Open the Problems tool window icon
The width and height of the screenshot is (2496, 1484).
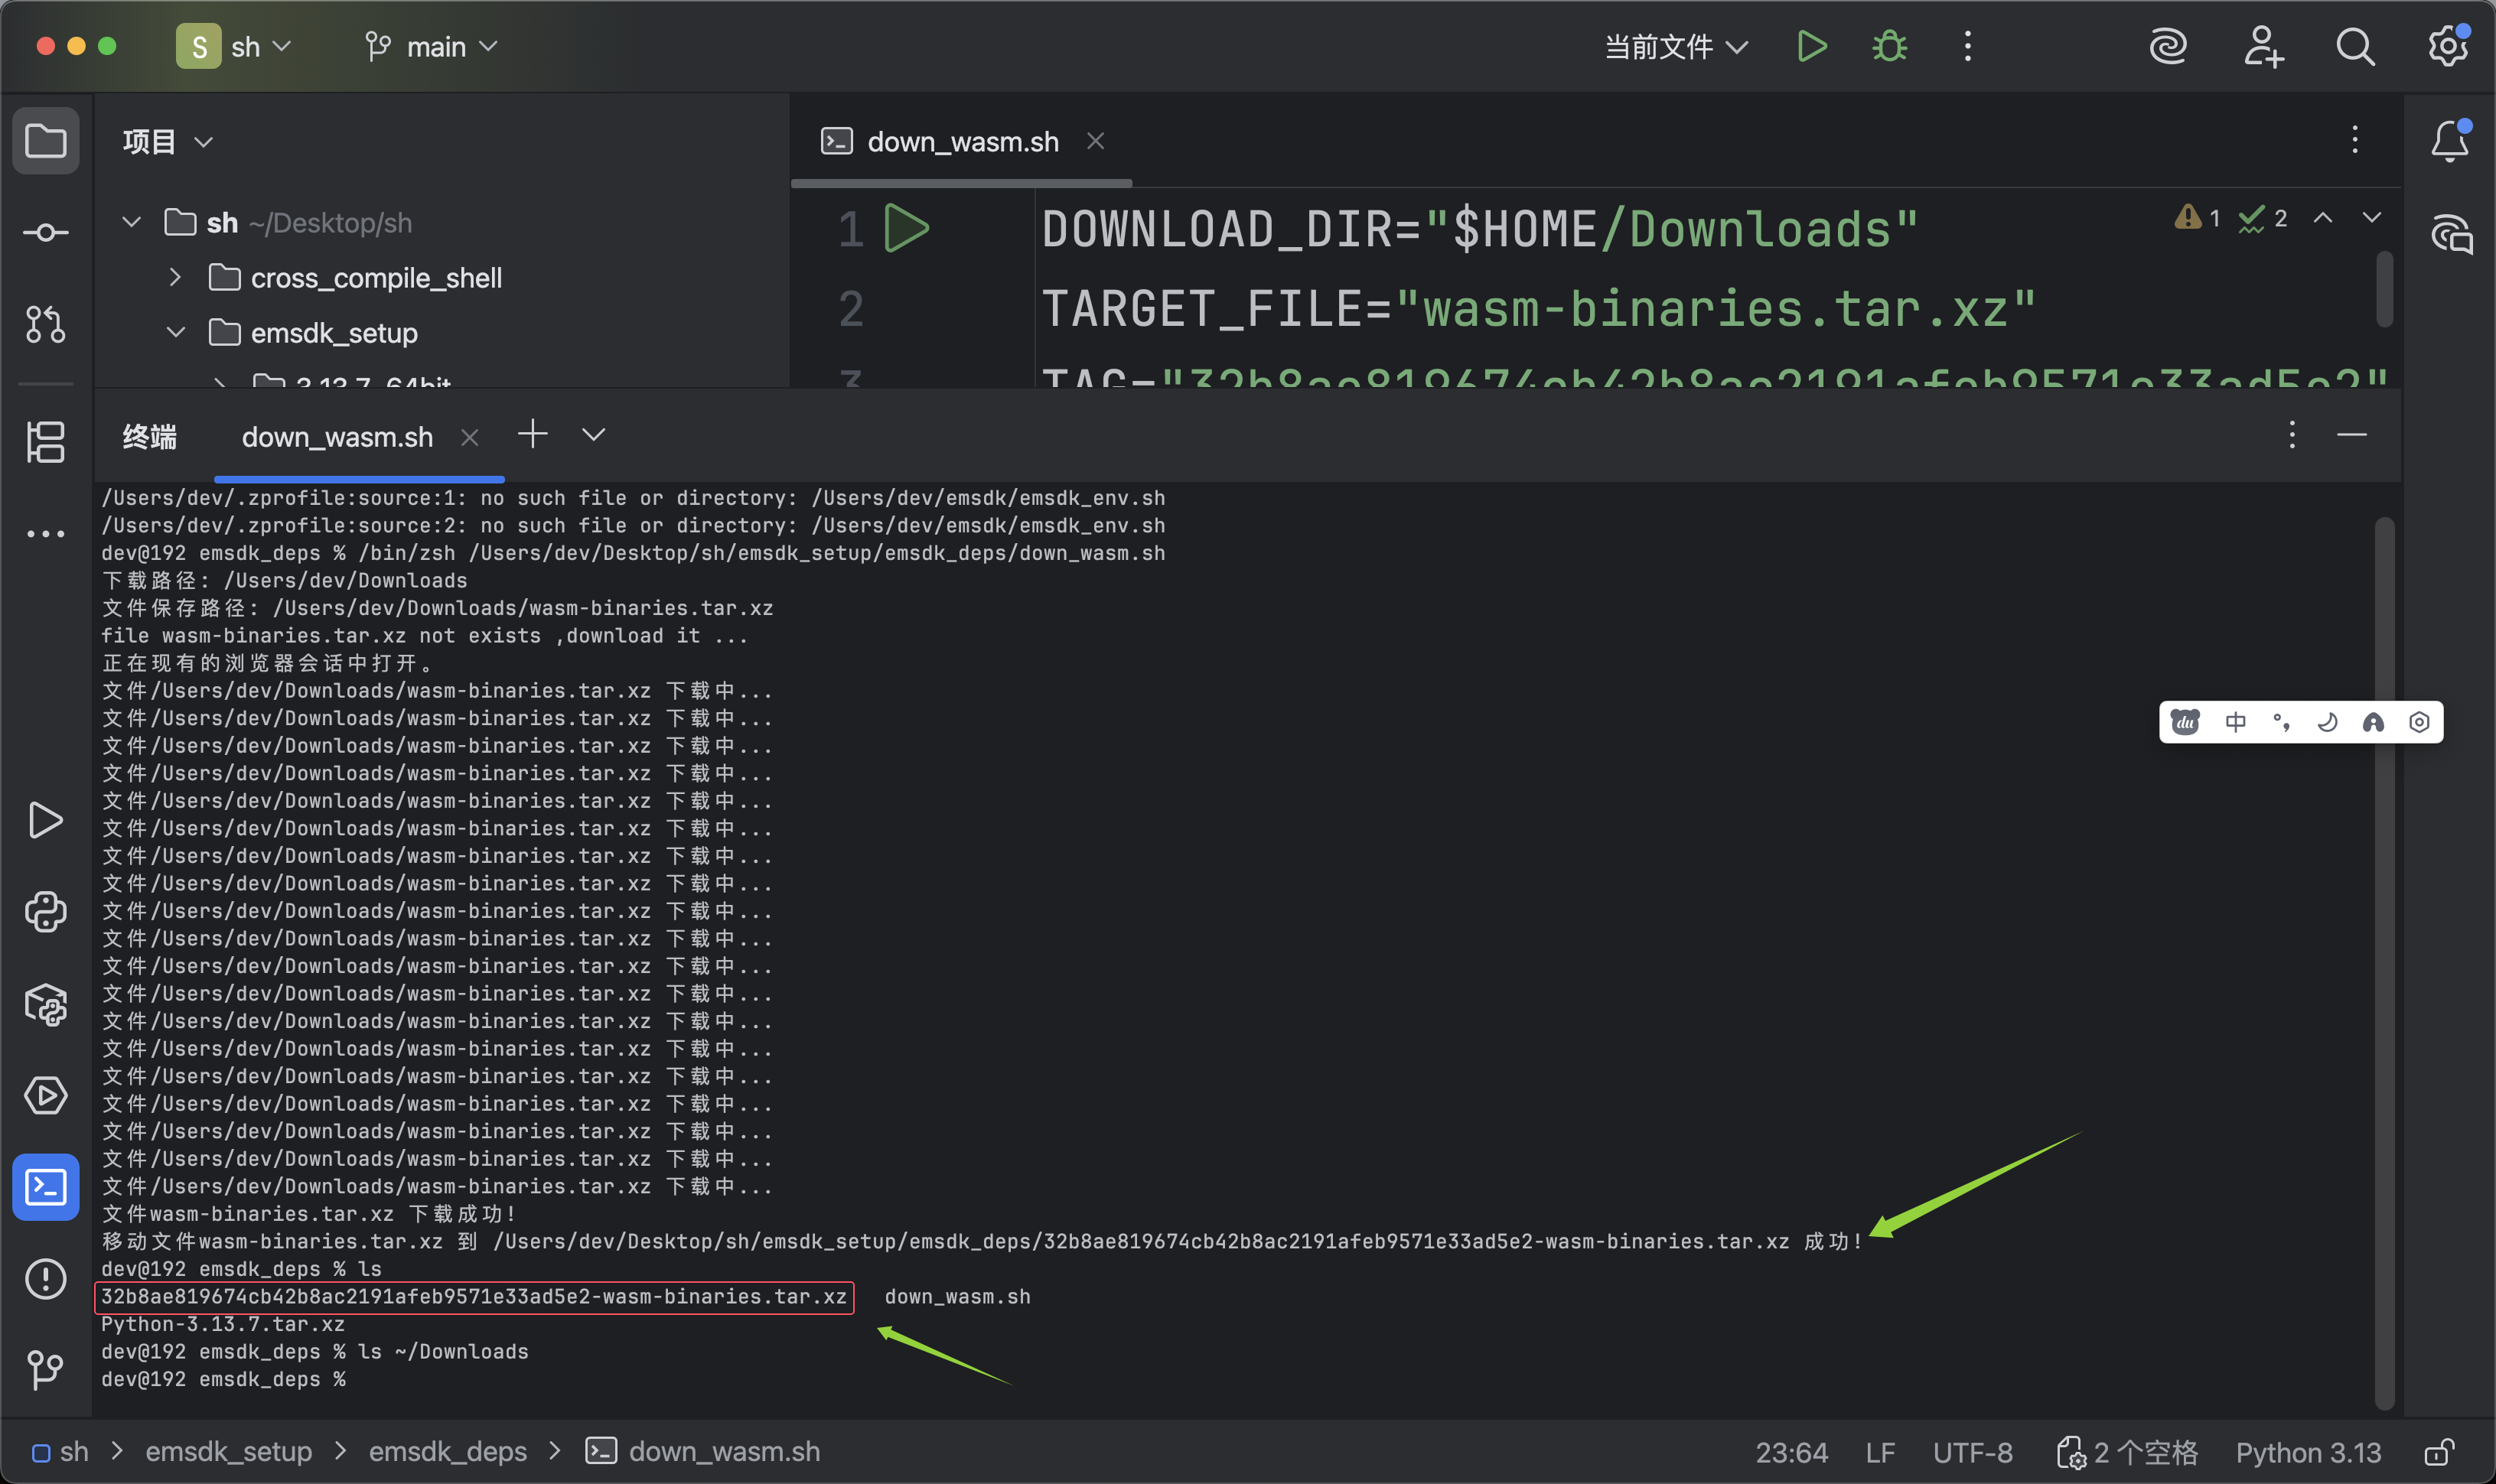coord(45,1278)
